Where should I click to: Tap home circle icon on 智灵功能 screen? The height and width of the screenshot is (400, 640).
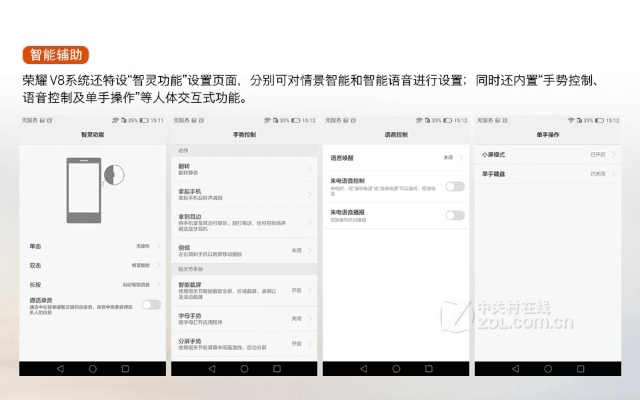tap(92, 368)
